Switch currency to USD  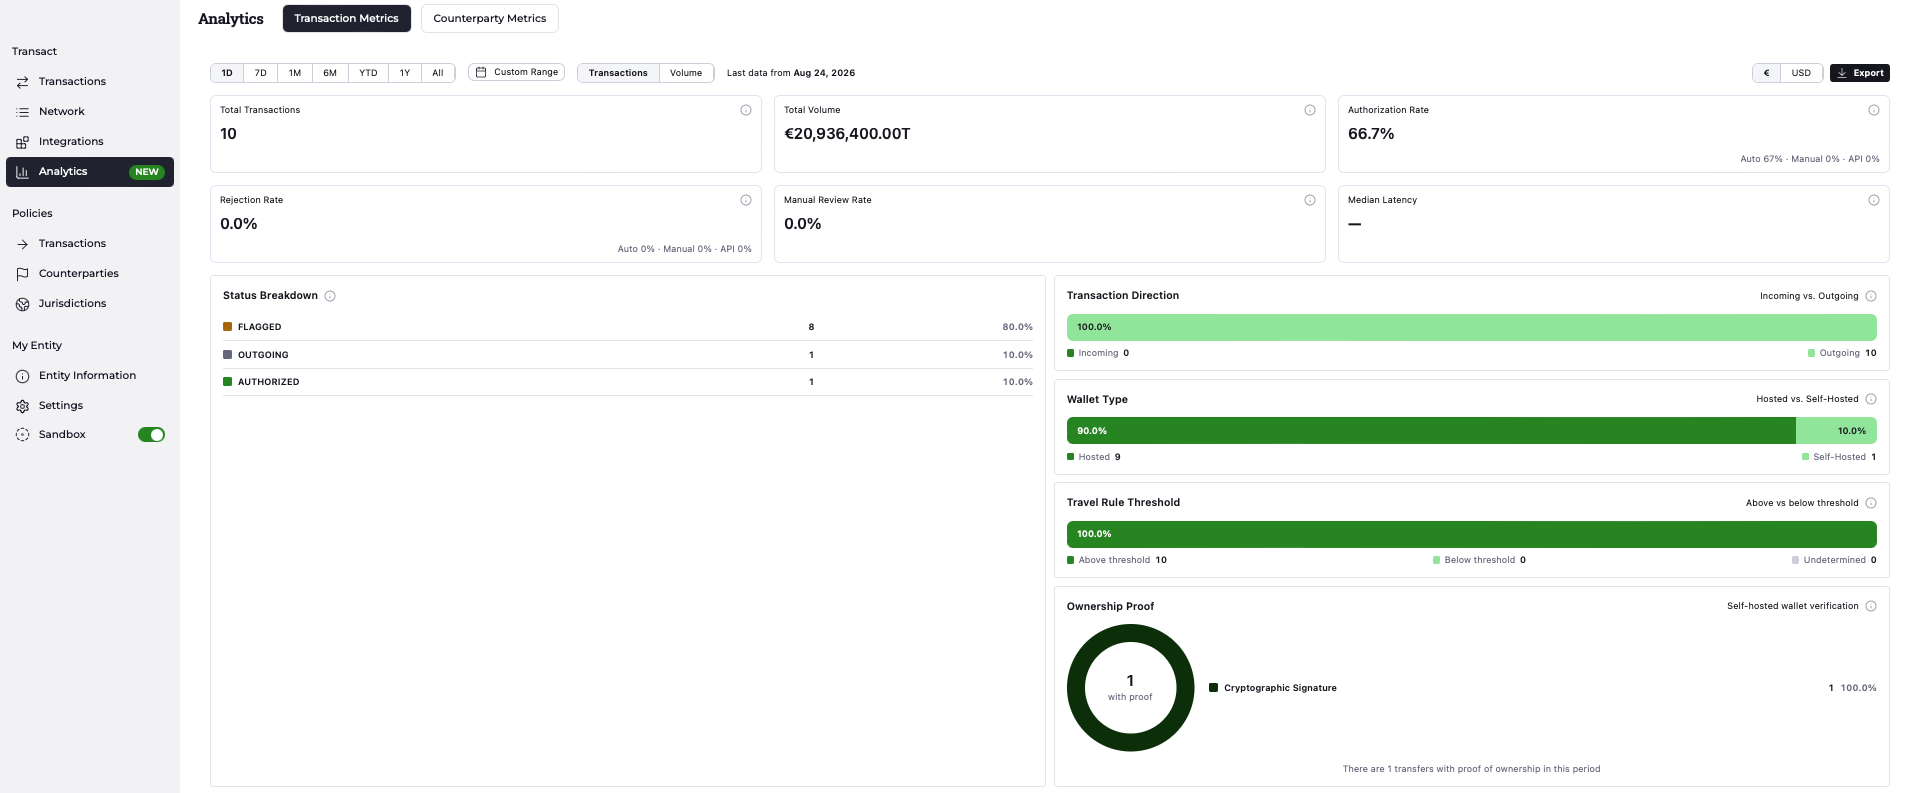(x=1801, y=73)
